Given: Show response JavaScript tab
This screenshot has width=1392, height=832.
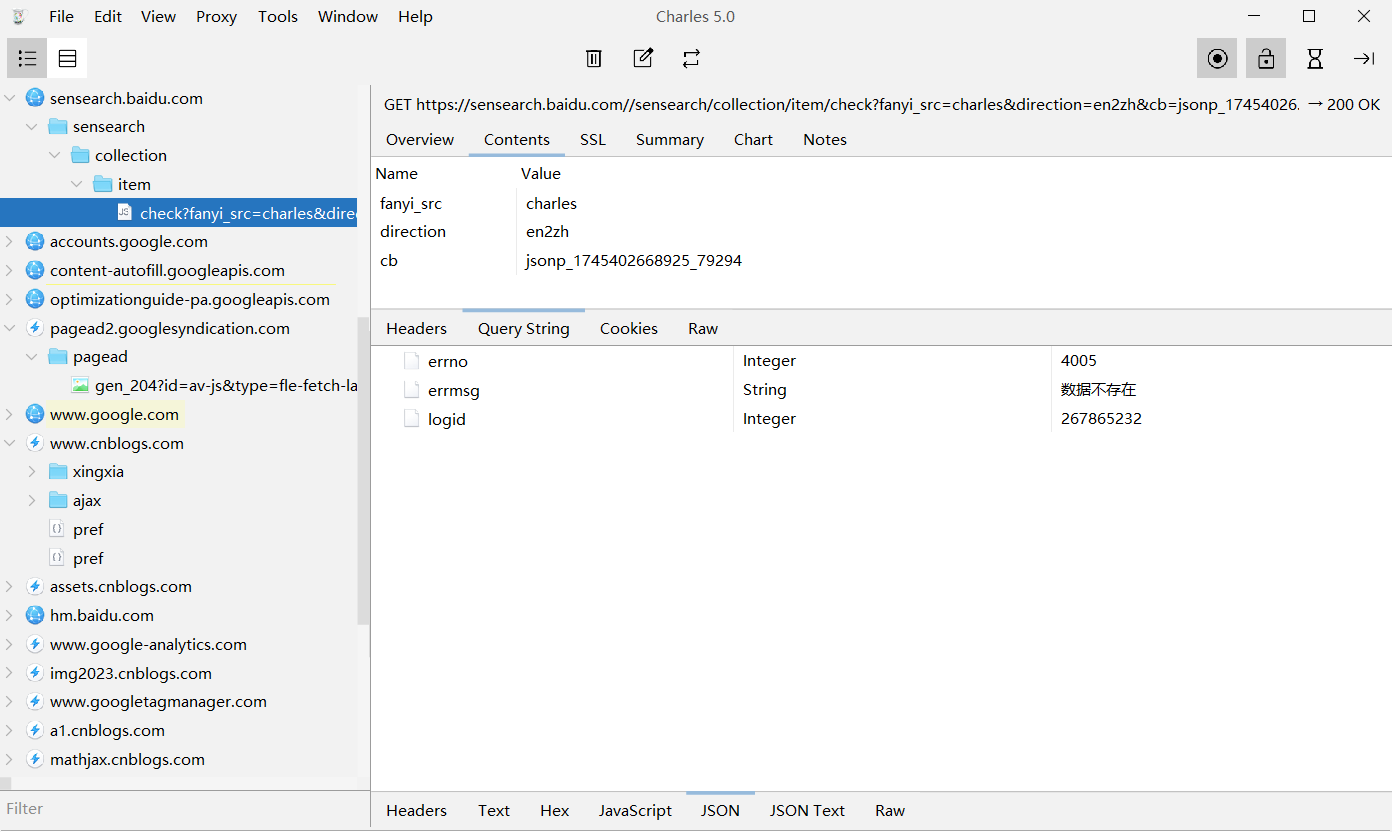Looking at the screenshot, I should [635, 811].
